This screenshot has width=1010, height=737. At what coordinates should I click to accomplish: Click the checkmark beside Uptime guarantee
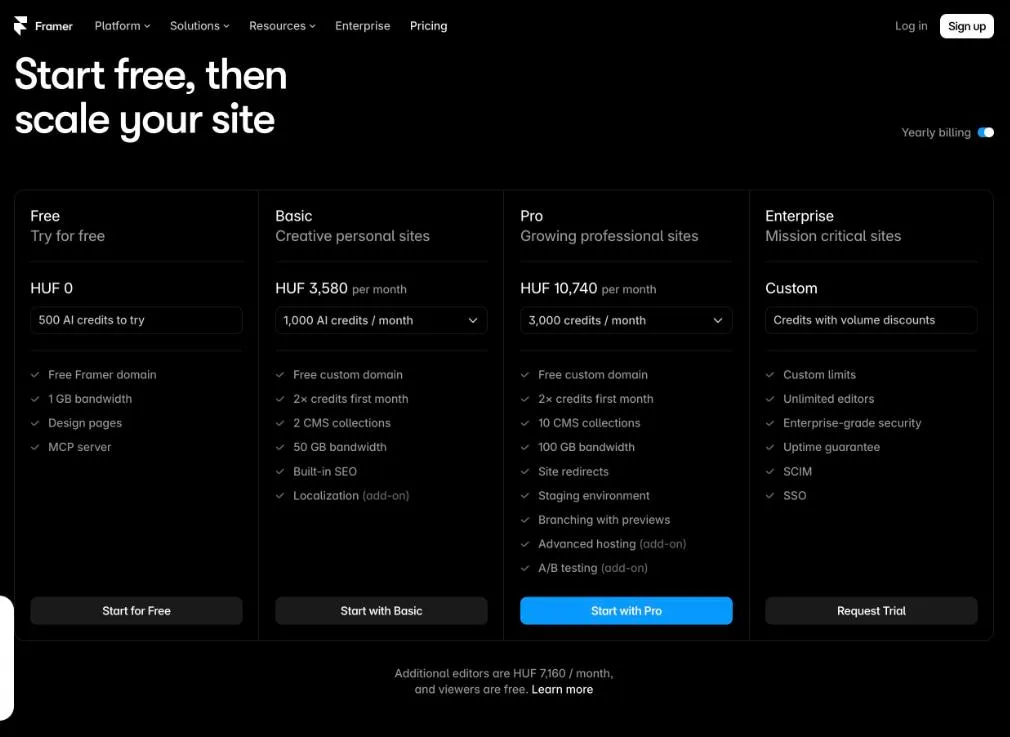[770, 447]
